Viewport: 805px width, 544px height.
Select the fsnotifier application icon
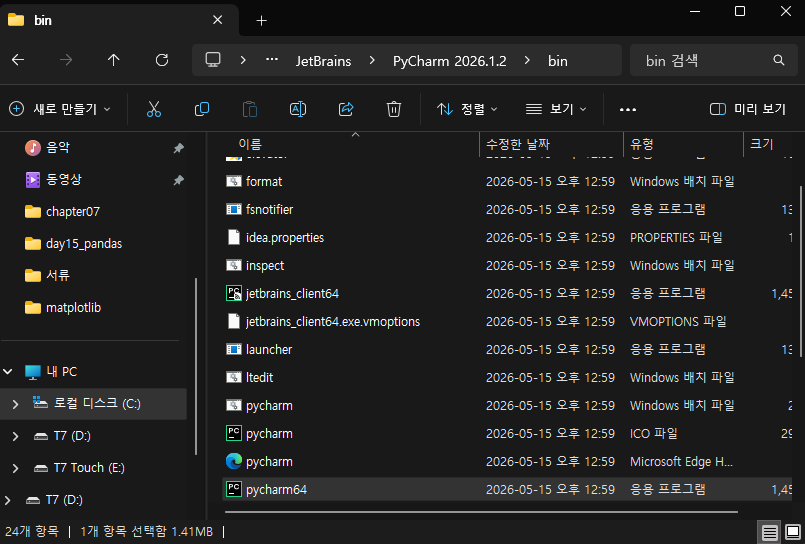pos(234,209)
